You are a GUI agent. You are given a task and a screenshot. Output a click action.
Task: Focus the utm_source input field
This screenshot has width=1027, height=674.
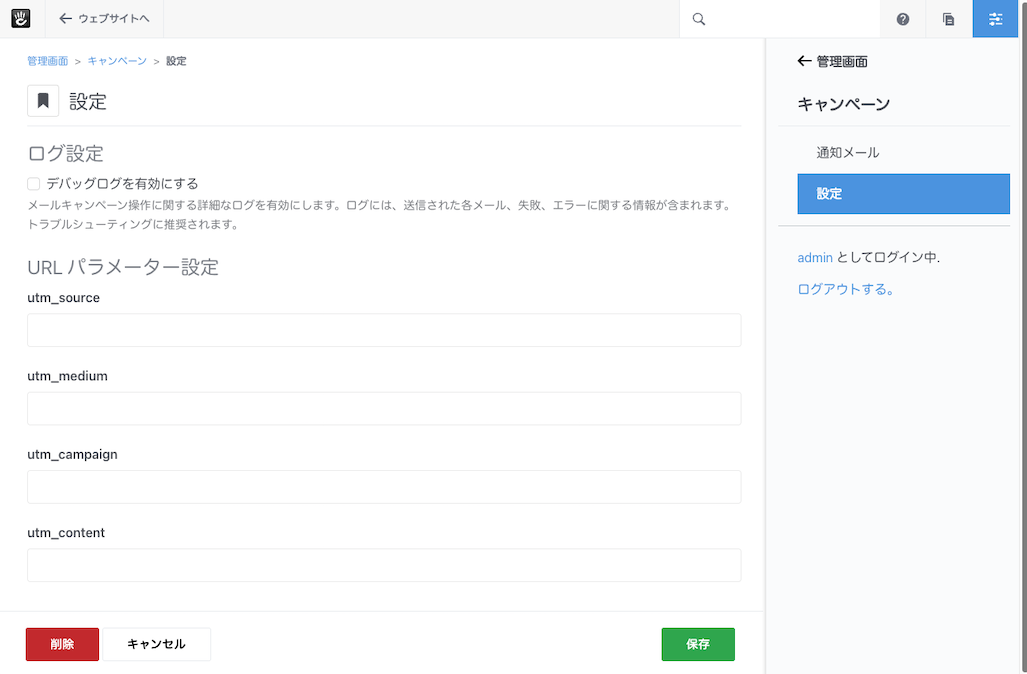tap(384, 330)
